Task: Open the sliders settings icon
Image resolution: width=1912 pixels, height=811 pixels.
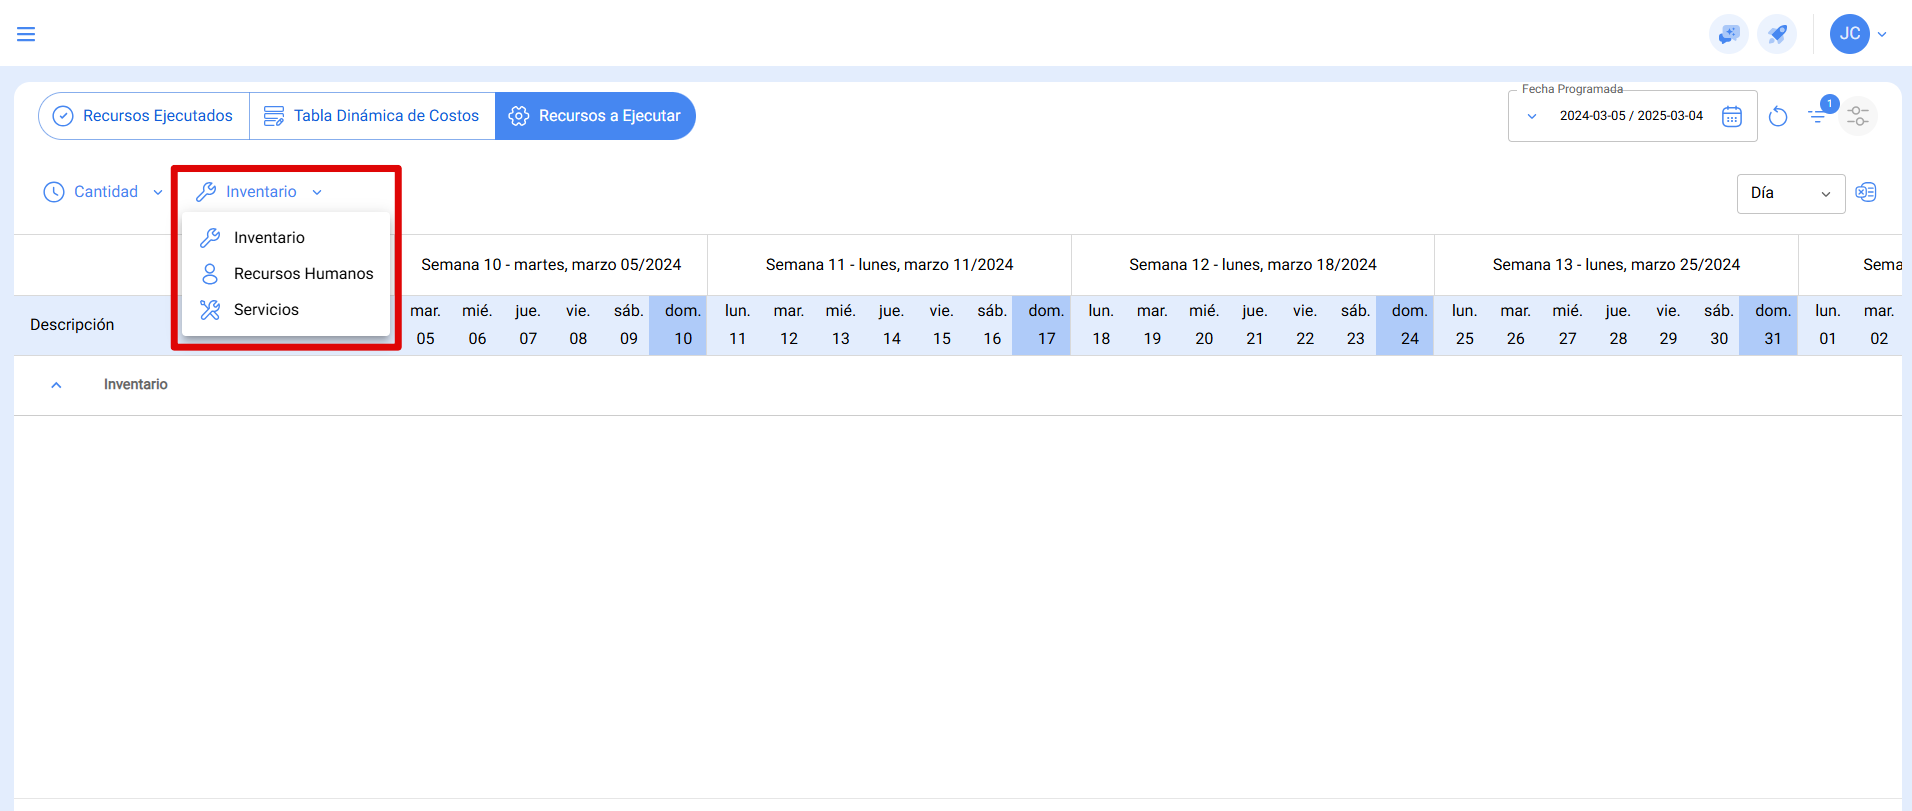Action: [1858, 116]
